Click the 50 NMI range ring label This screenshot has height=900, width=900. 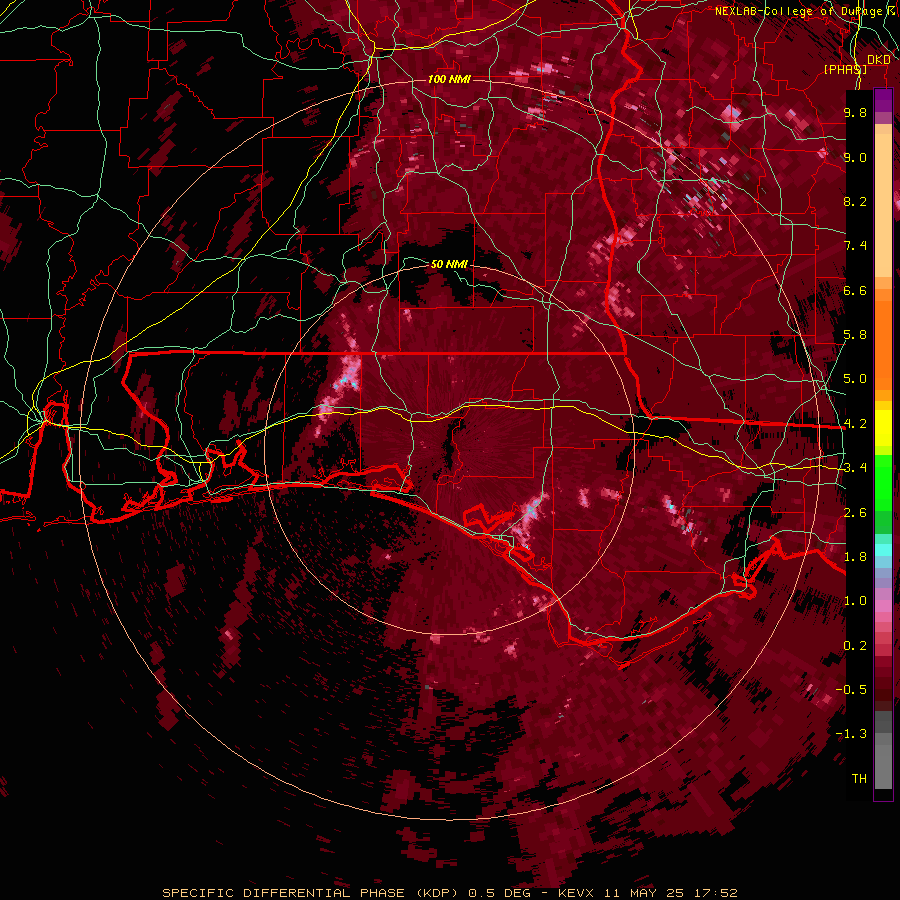coord(449,264)
